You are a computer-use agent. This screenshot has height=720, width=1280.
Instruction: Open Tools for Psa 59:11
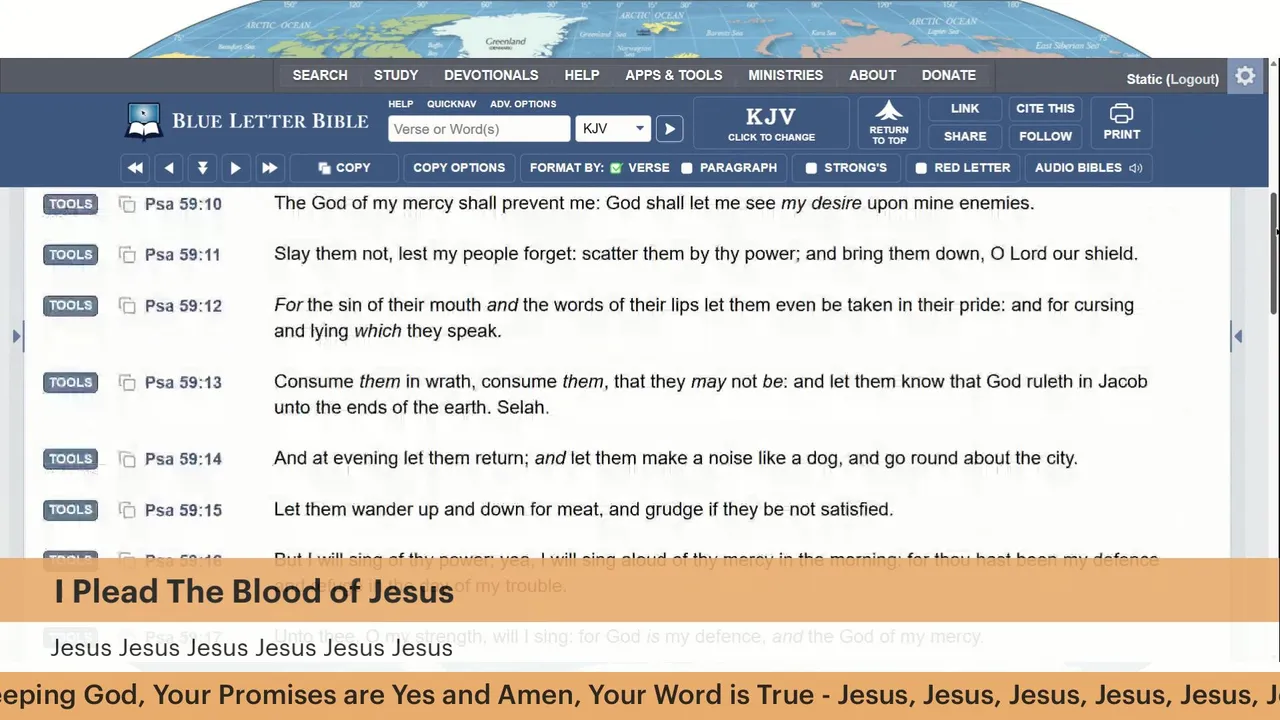70,255
